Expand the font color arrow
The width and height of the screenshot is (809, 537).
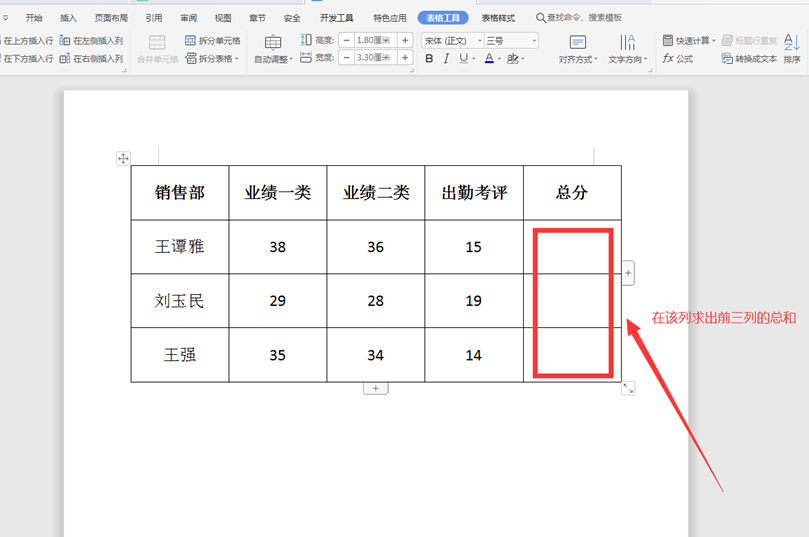coord(499,59)
